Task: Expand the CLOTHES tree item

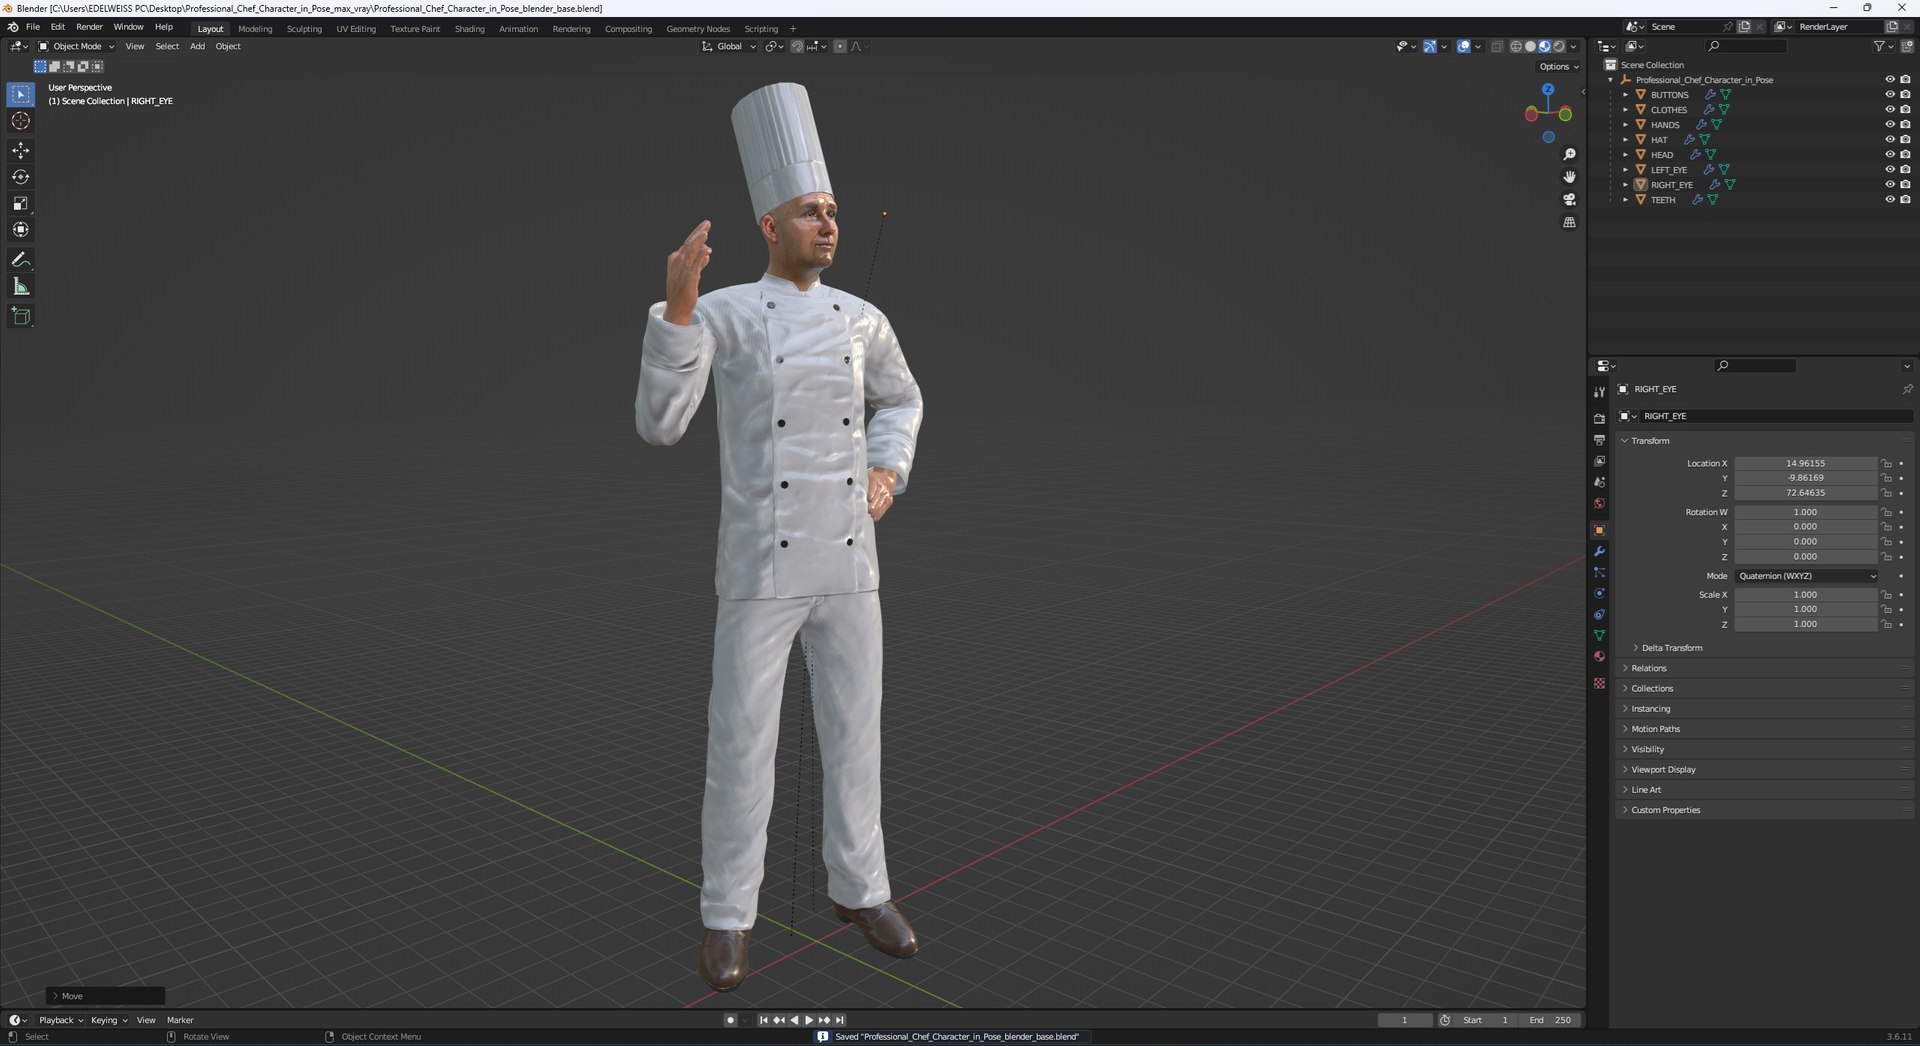Action: (x=1626, y=110)
